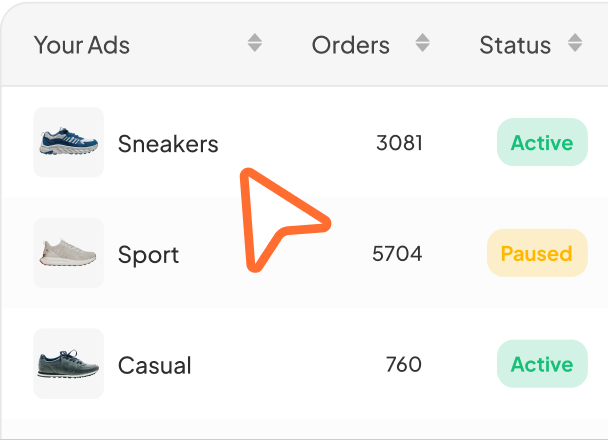Click the 5704 orders count

coord(397,254)
